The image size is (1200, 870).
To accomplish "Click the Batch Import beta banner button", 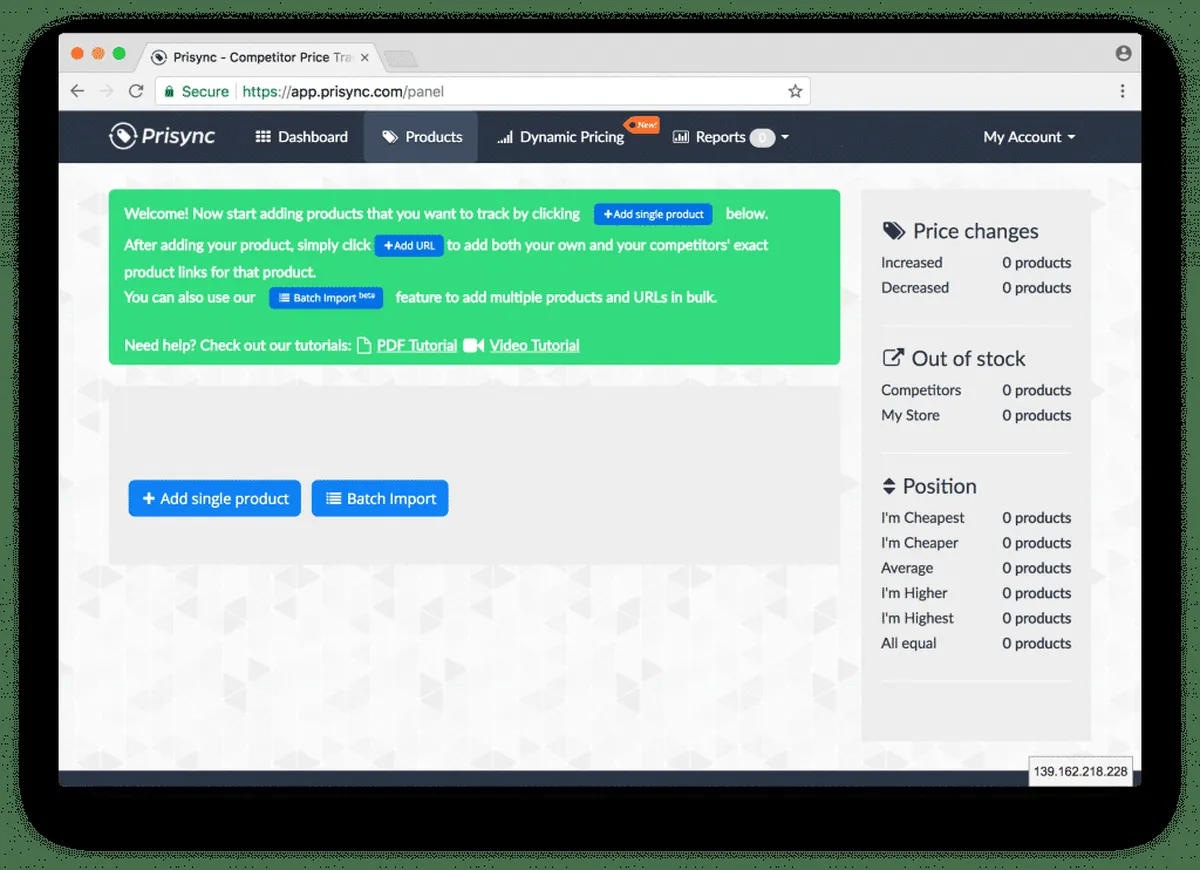I will click(x=326, y=298).
